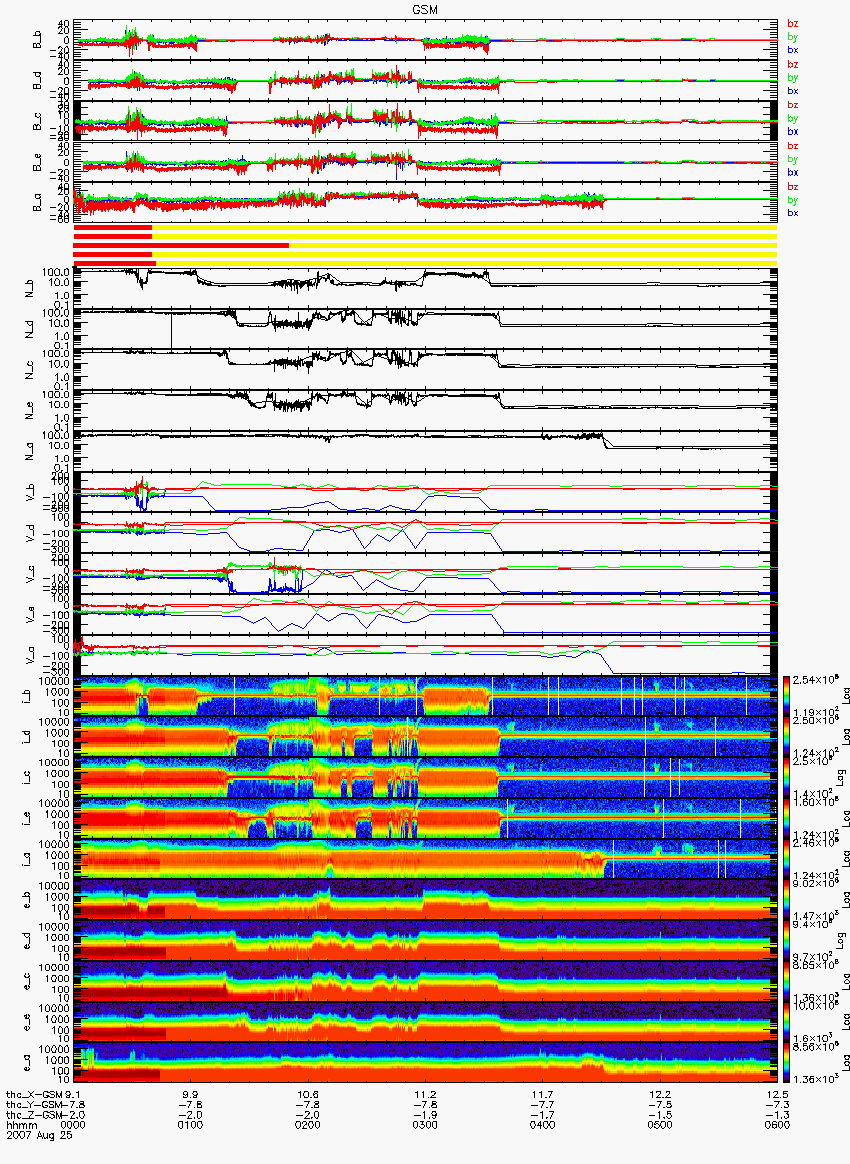Screen dimensions: 850x1164
Task: Select the N_d density axis label
Action: click(31, 330)
